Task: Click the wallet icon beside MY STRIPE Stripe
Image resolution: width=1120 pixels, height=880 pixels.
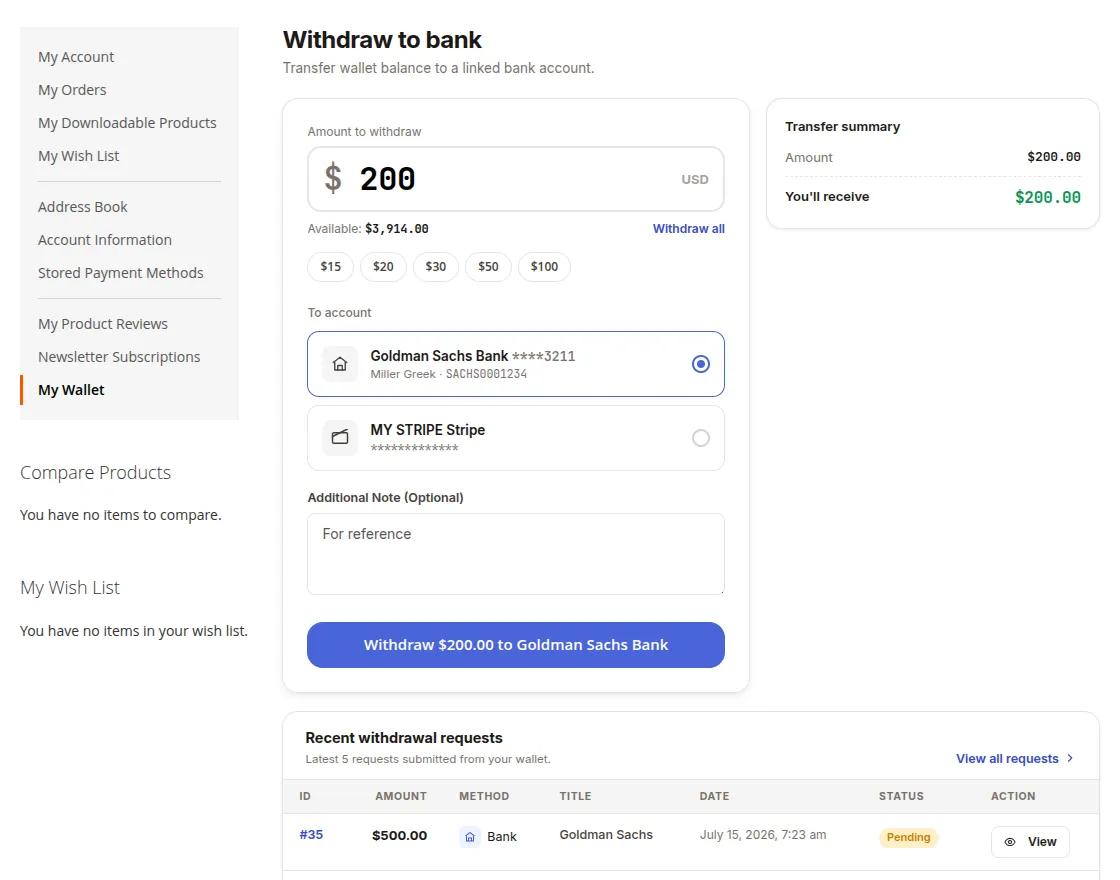Action: (x=340, y=438)
